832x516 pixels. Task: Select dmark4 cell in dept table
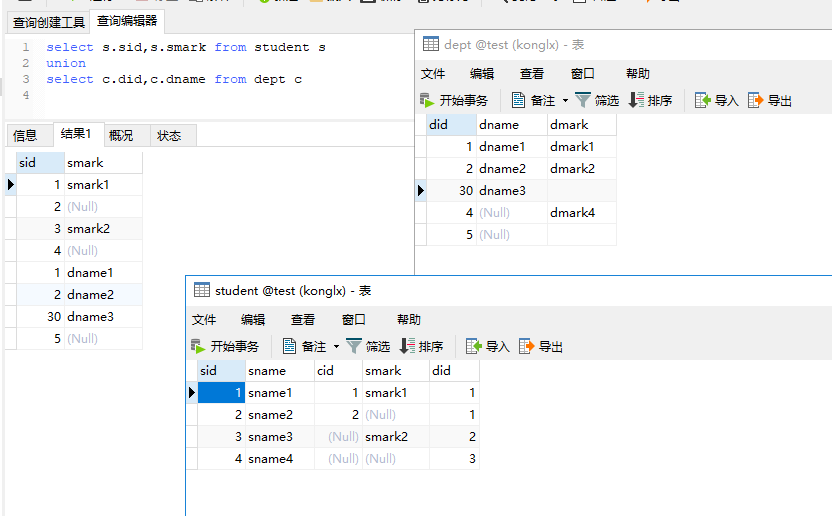coord(582,213)
